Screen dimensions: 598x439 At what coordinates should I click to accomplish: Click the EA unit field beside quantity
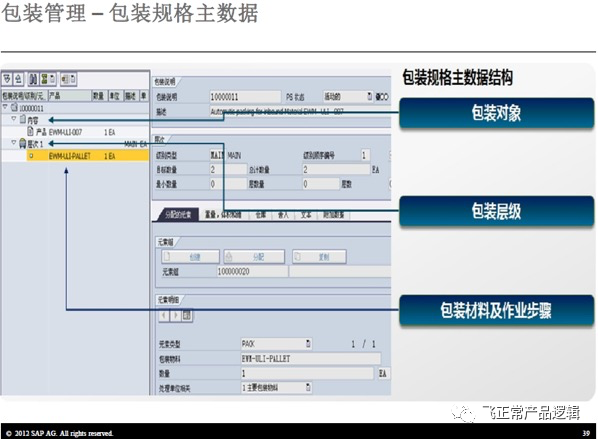(x=383, y=373)
